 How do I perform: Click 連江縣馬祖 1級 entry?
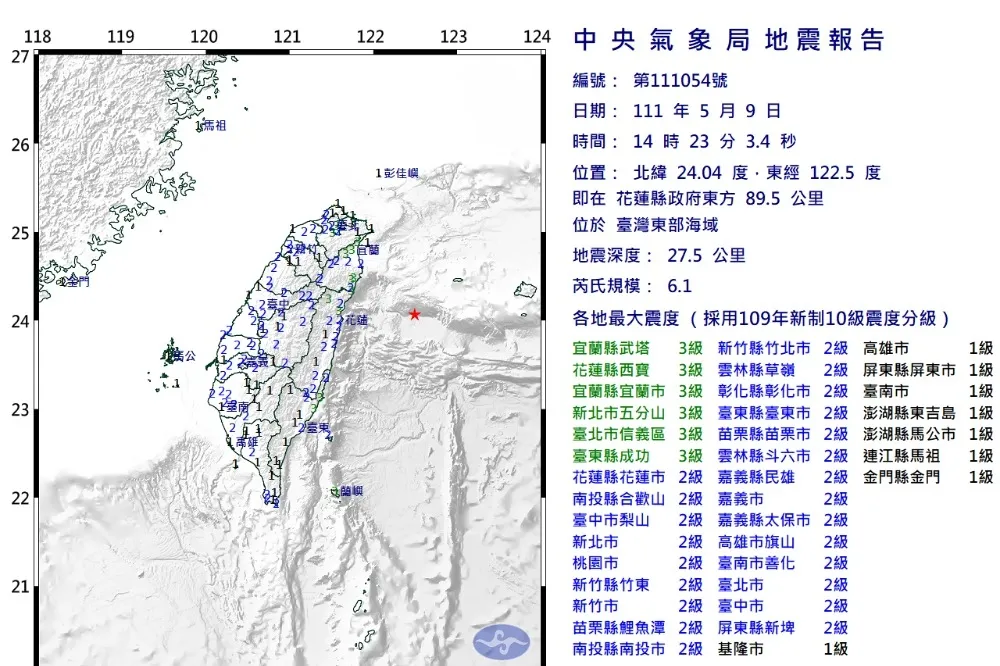click(x=928, y=456)
